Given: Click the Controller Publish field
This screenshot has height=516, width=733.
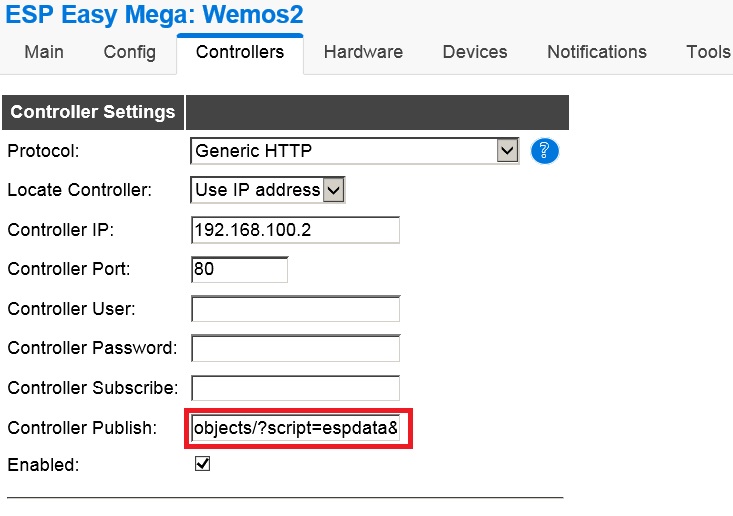Looking at the screenshot, I should [297, 429].
